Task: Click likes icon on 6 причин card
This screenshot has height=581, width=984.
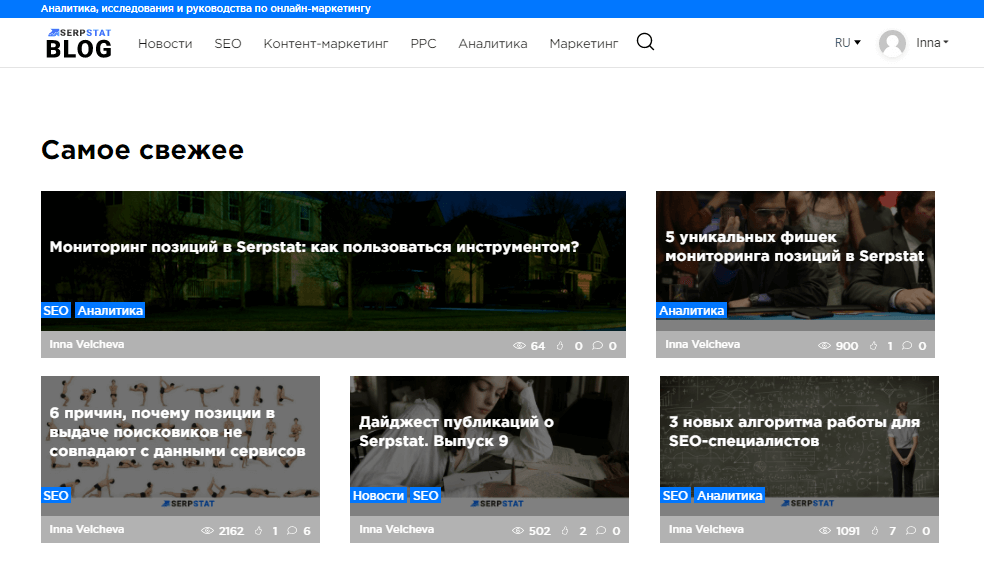Action: [258, 531]
